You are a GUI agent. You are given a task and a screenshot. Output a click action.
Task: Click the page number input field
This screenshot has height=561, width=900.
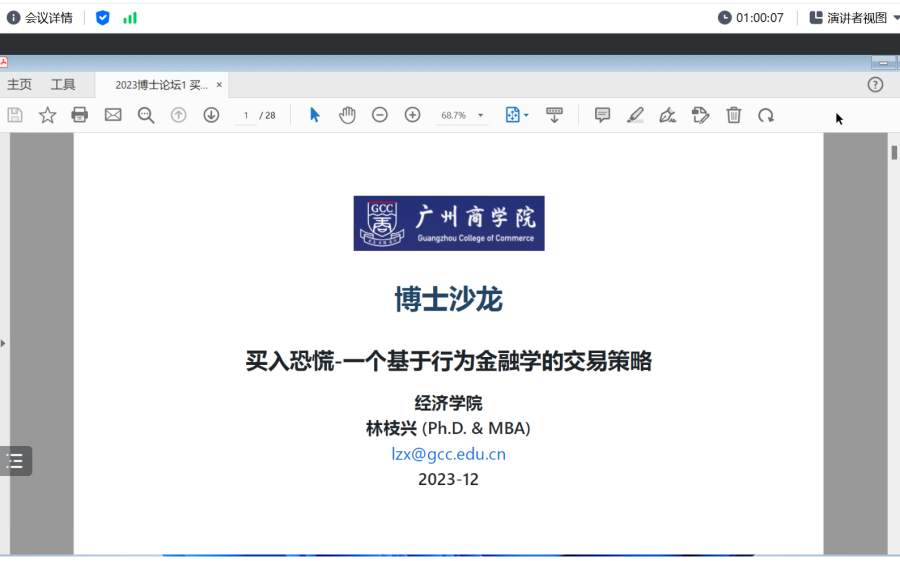[246, 116]
